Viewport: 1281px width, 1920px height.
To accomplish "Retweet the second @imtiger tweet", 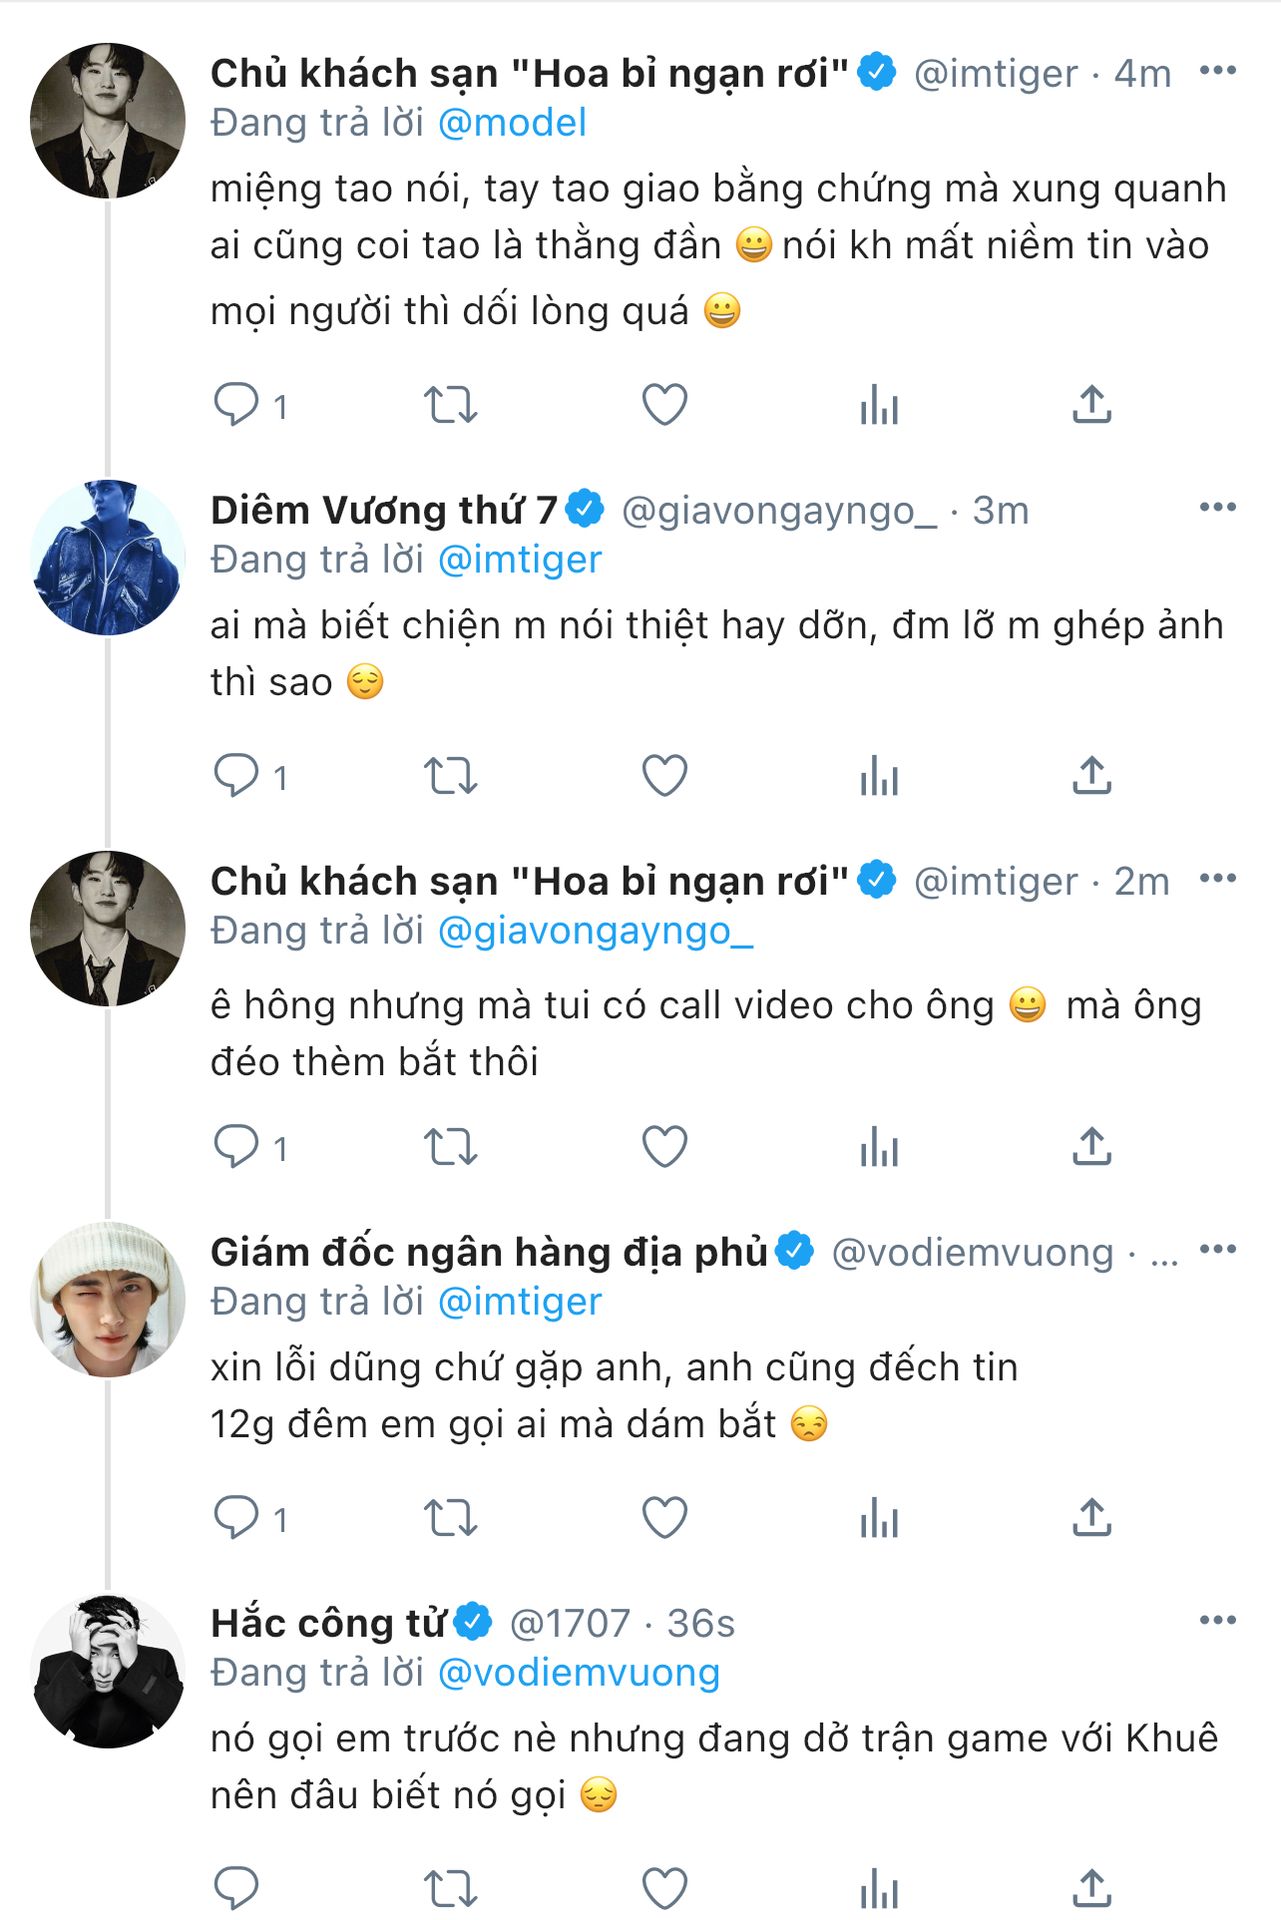I will [x=450, y=1147].
